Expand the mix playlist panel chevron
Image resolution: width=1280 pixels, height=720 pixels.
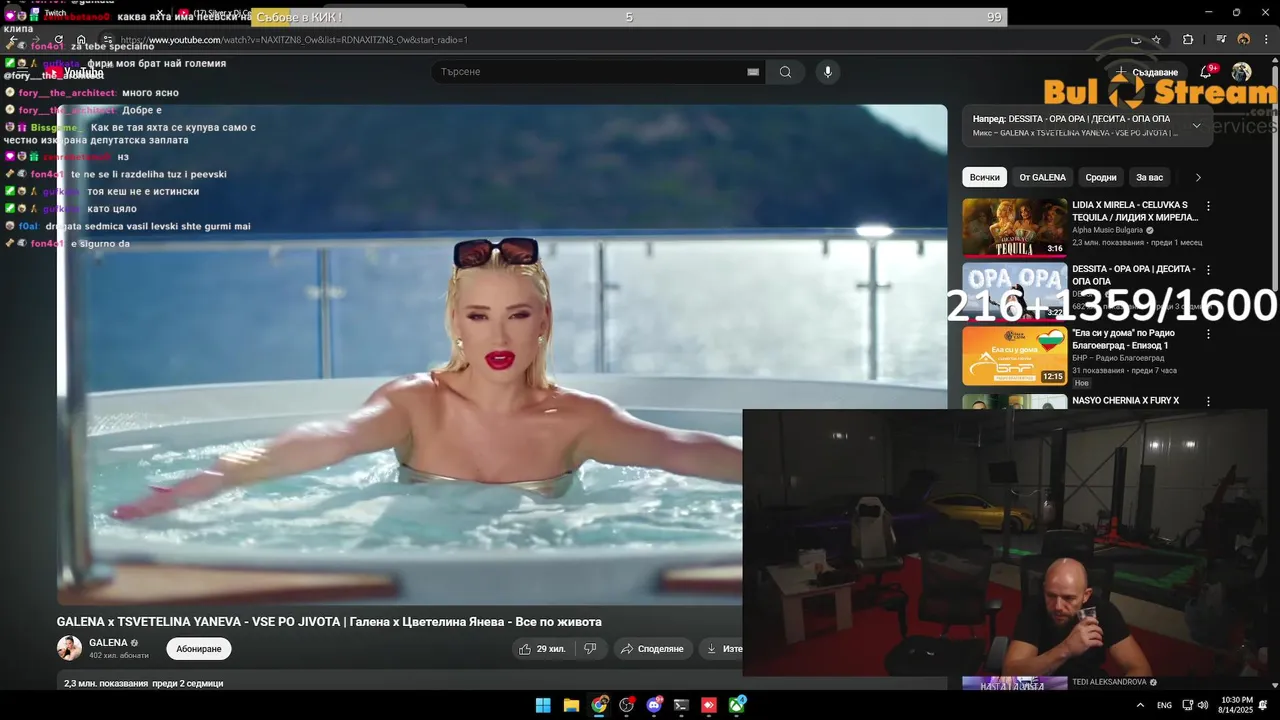click(x=1196, y=125)
